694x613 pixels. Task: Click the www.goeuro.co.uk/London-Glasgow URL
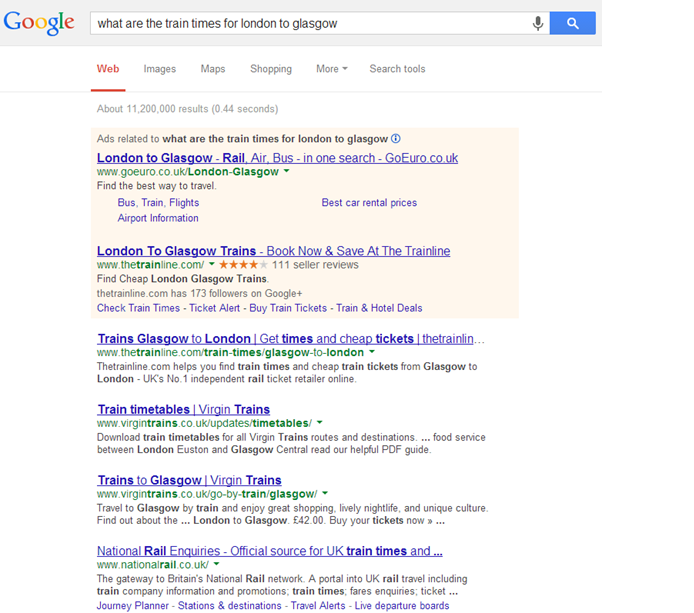pos(188,172)
